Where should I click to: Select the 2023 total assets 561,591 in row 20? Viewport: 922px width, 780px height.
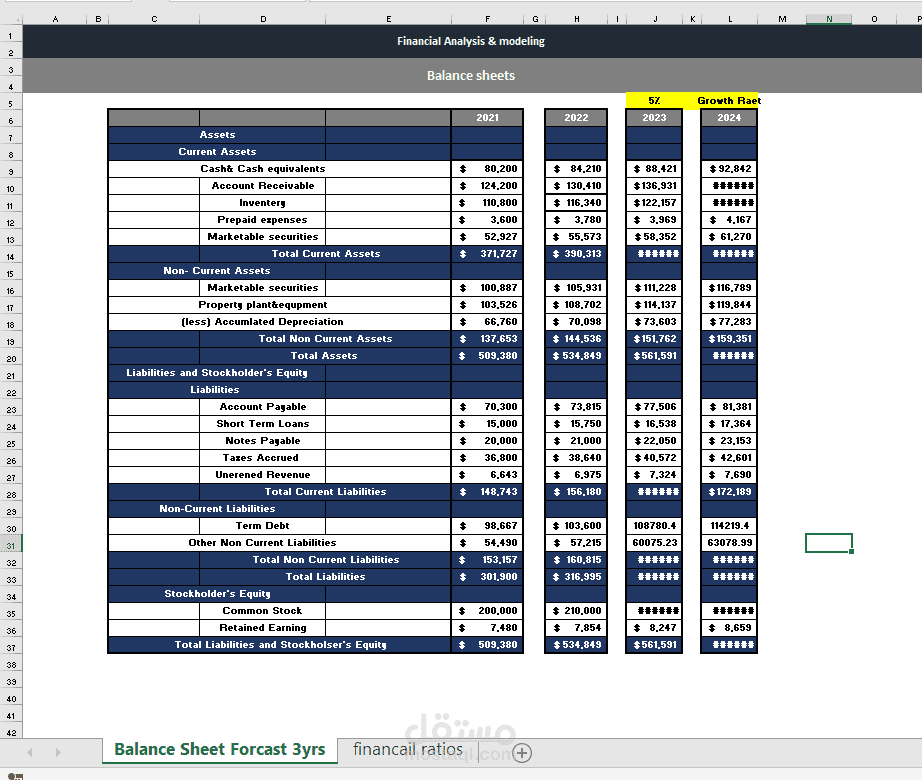tap(654, 356)
